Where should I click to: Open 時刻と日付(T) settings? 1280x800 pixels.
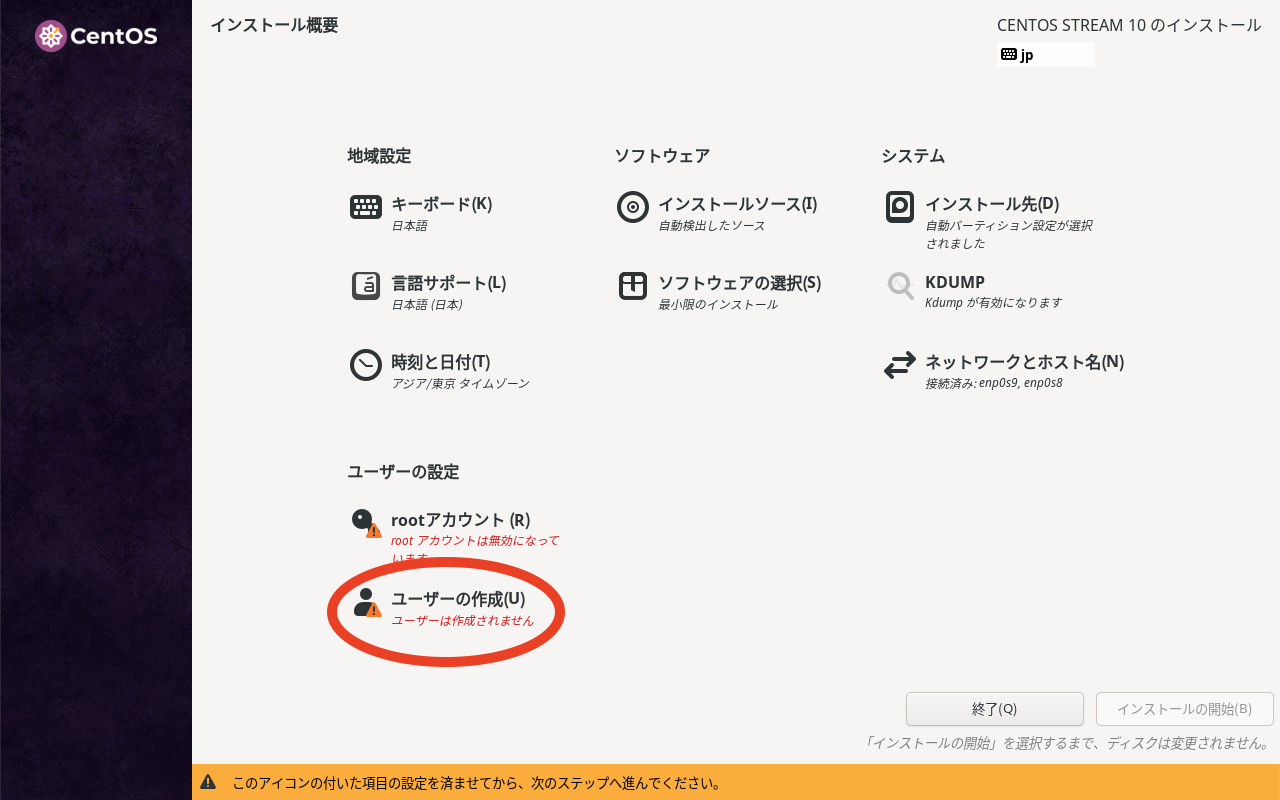coord(440,362)
